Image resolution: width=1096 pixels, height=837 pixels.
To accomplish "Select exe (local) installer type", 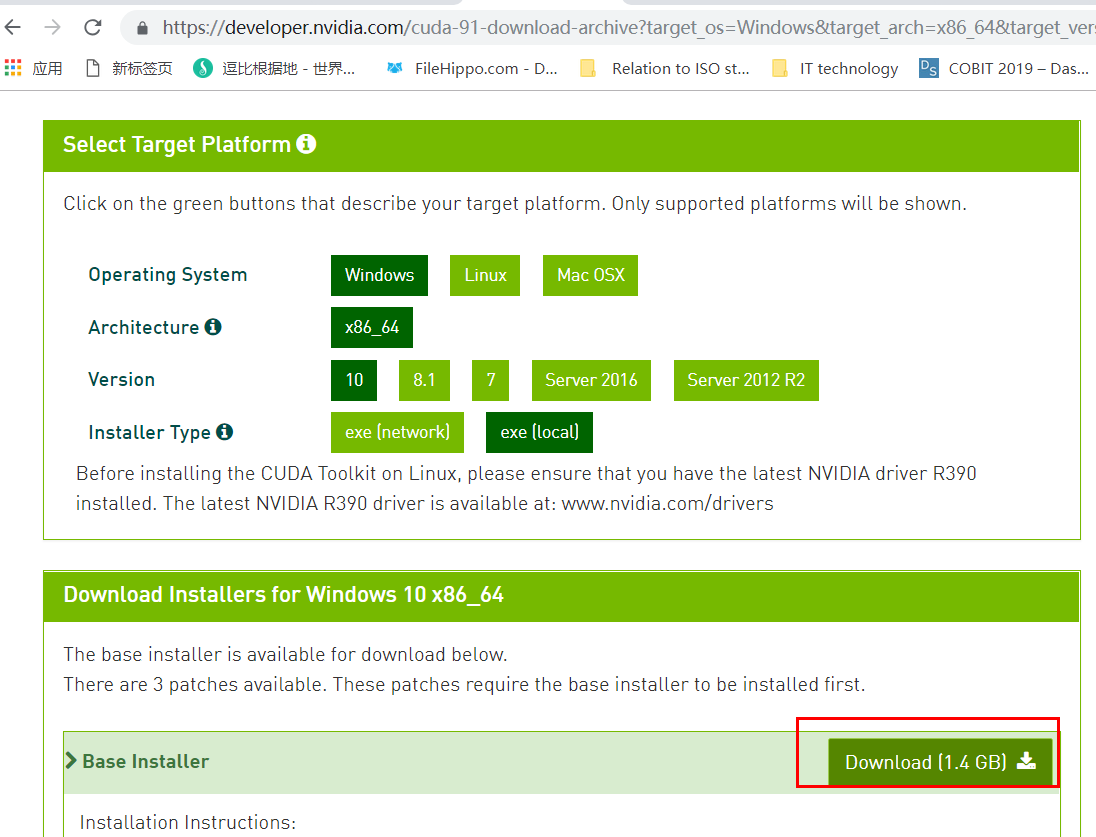I will 540,432.
